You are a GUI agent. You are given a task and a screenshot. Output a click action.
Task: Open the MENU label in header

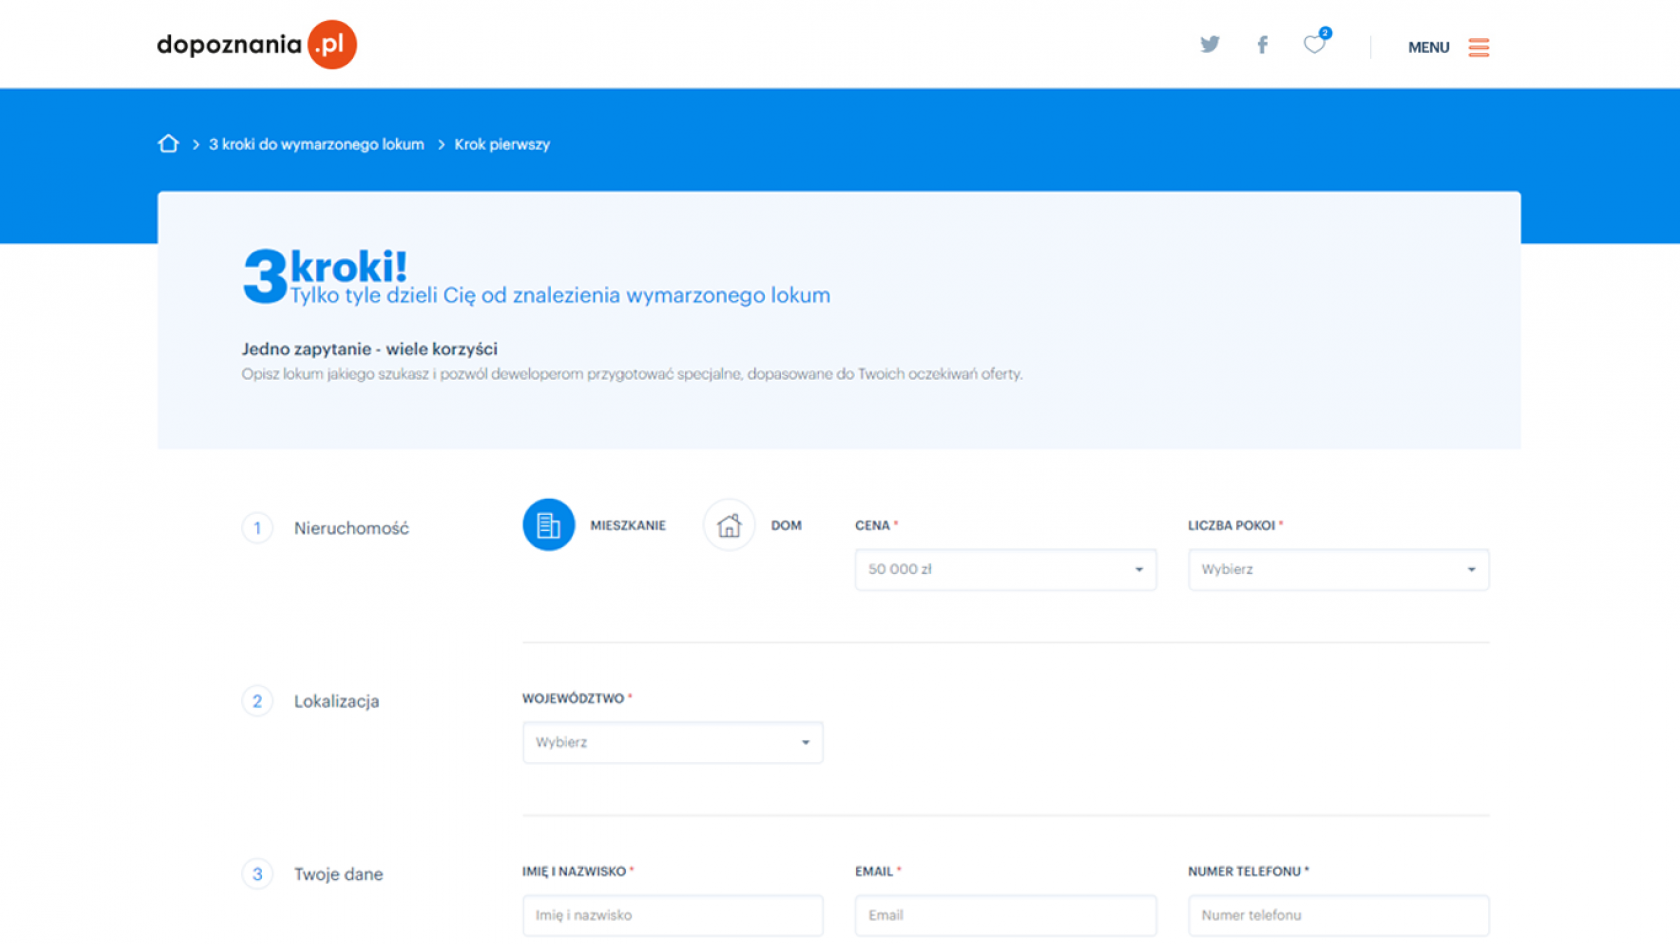point(1428,47)
